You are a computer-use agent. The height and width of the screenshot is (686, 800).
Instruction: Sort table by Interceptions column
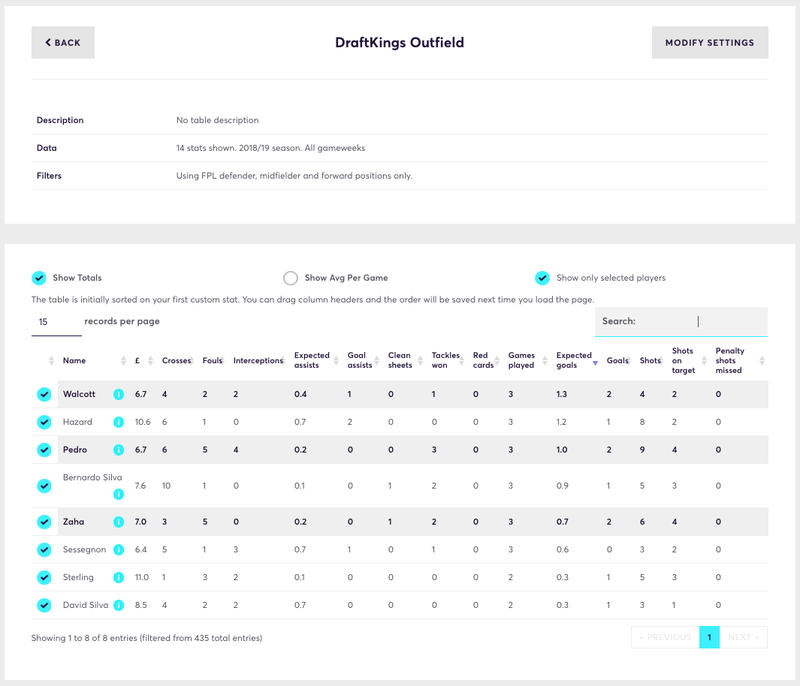(258, 361)
